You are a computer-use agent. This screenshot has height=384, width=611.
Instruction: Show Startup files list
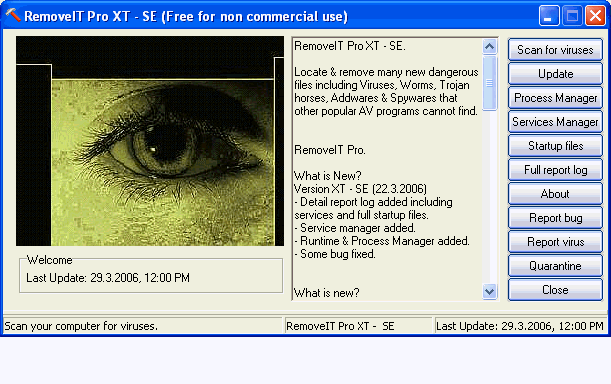tap(555, 146)
